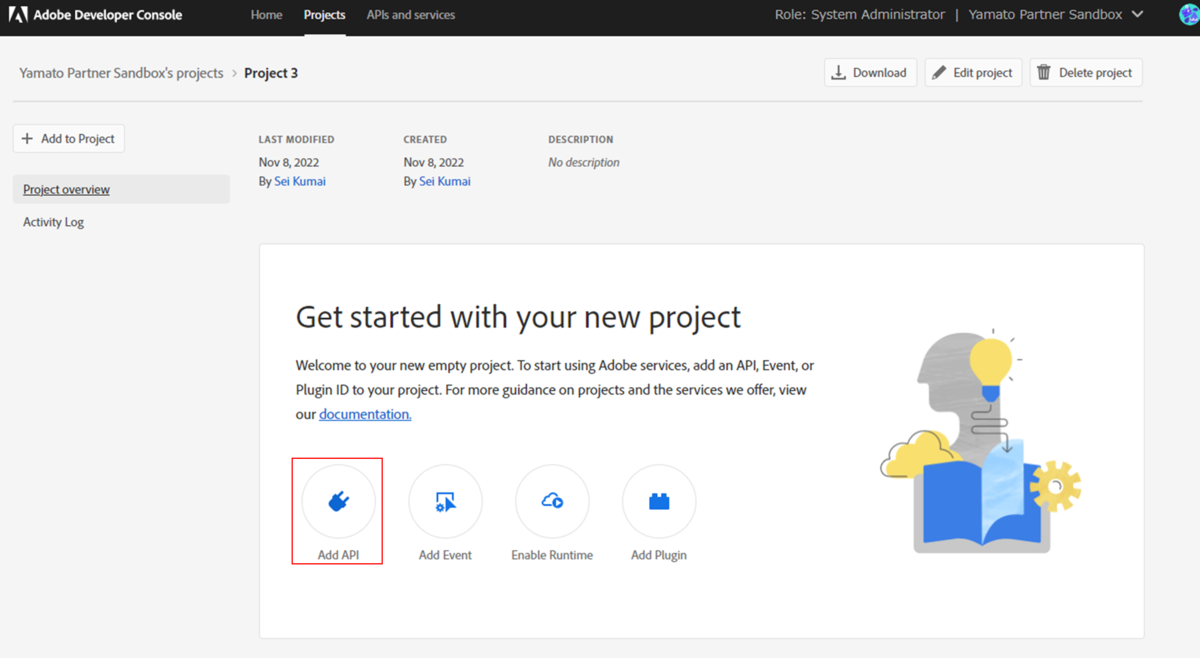Click the Add API label
This screenshot has height=658, width=1200.
(338, 555)
